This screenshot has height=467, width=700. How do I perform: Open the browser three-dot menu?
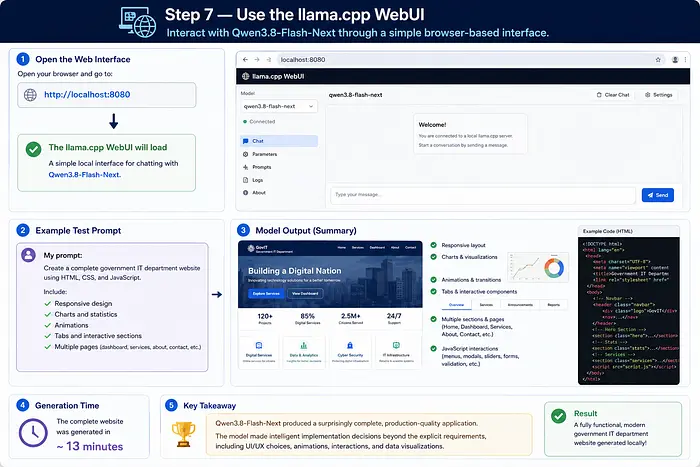click(685, 59)
